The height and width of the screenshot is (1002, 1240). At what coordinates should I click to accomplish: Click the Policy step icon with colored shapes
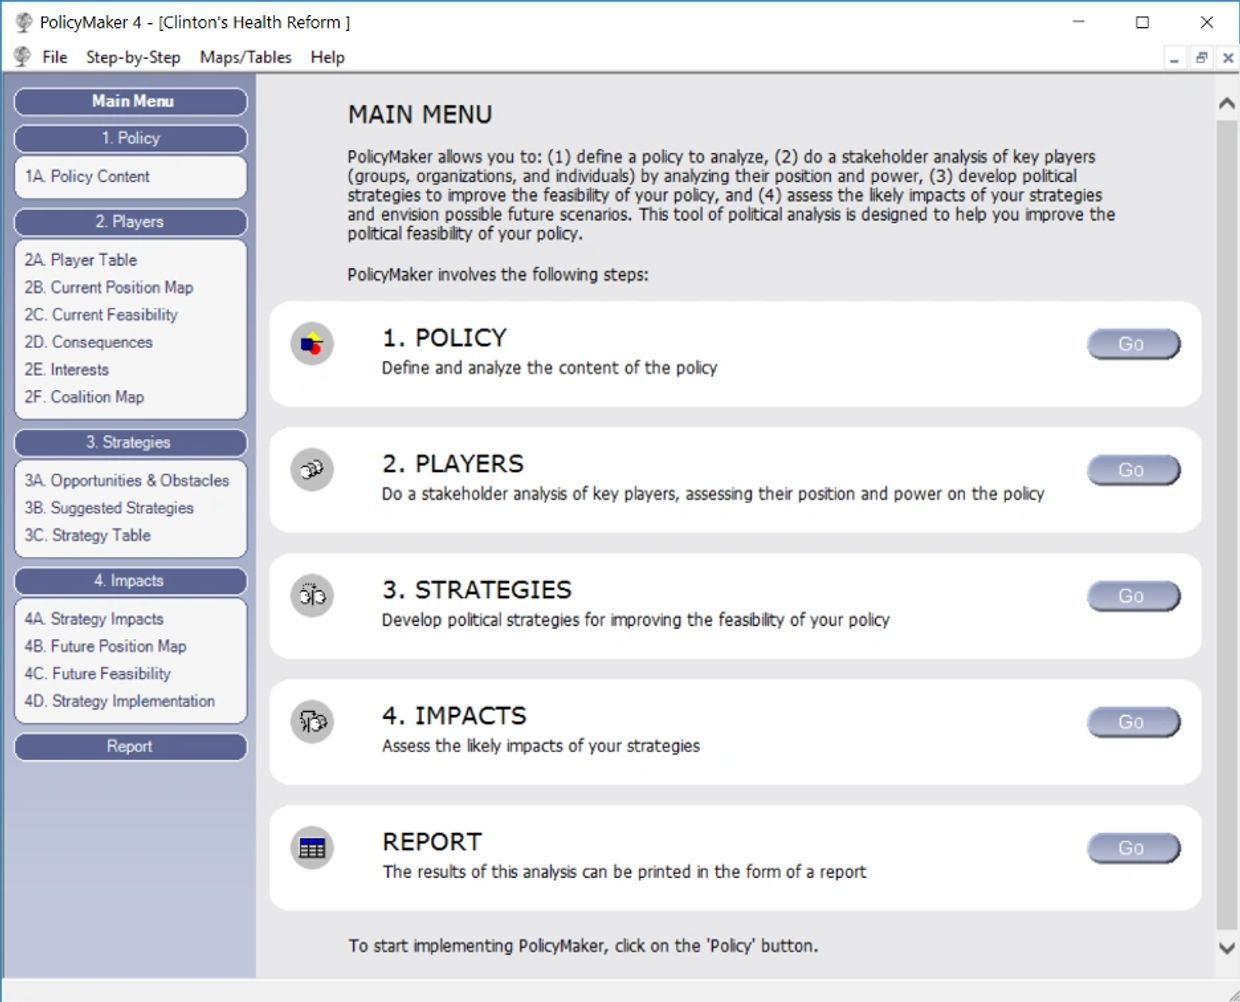point(312,345)
